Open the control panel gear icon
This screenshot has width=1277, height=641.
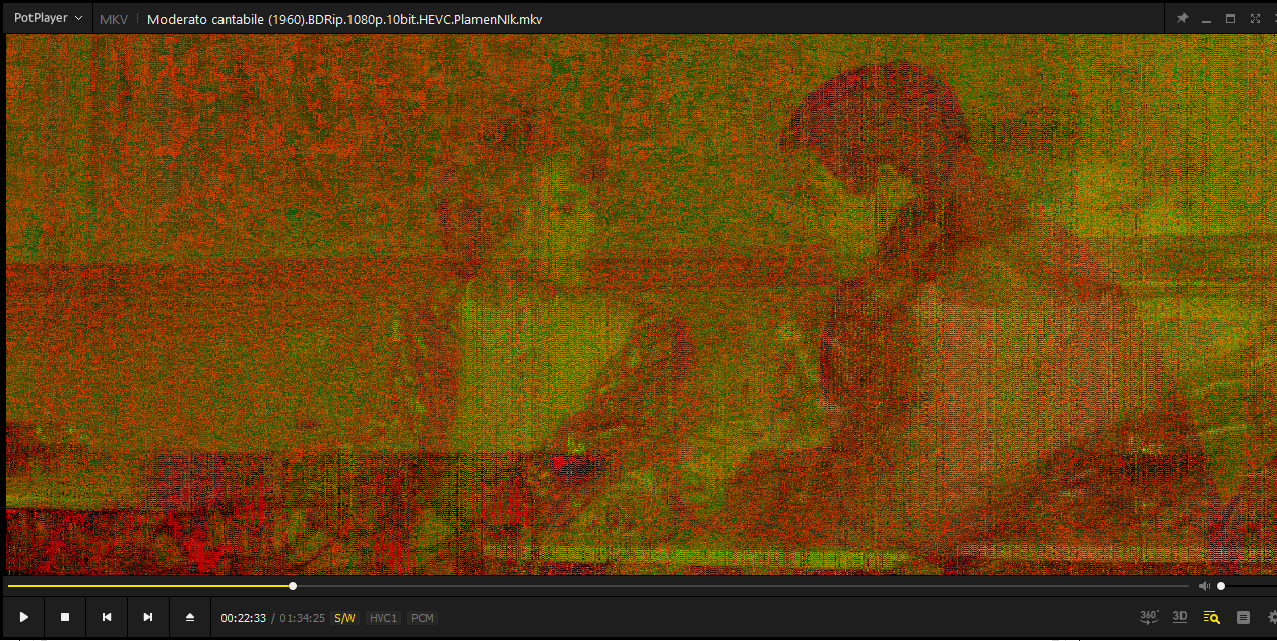[1272, 617]
